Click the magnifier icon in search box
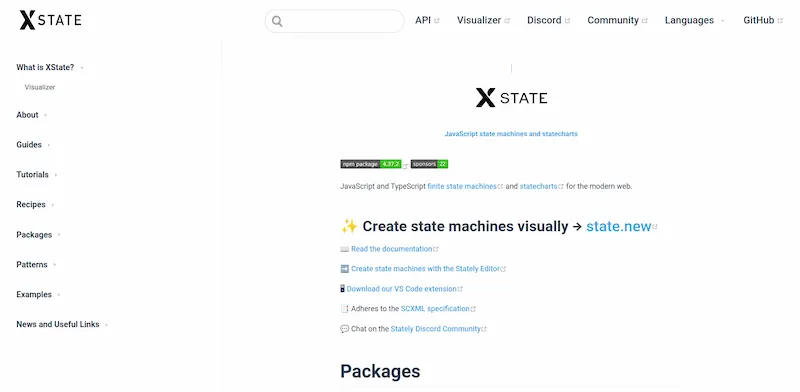Image resolution: width=800 pixels, height=392 pixels. coord(277,21)
